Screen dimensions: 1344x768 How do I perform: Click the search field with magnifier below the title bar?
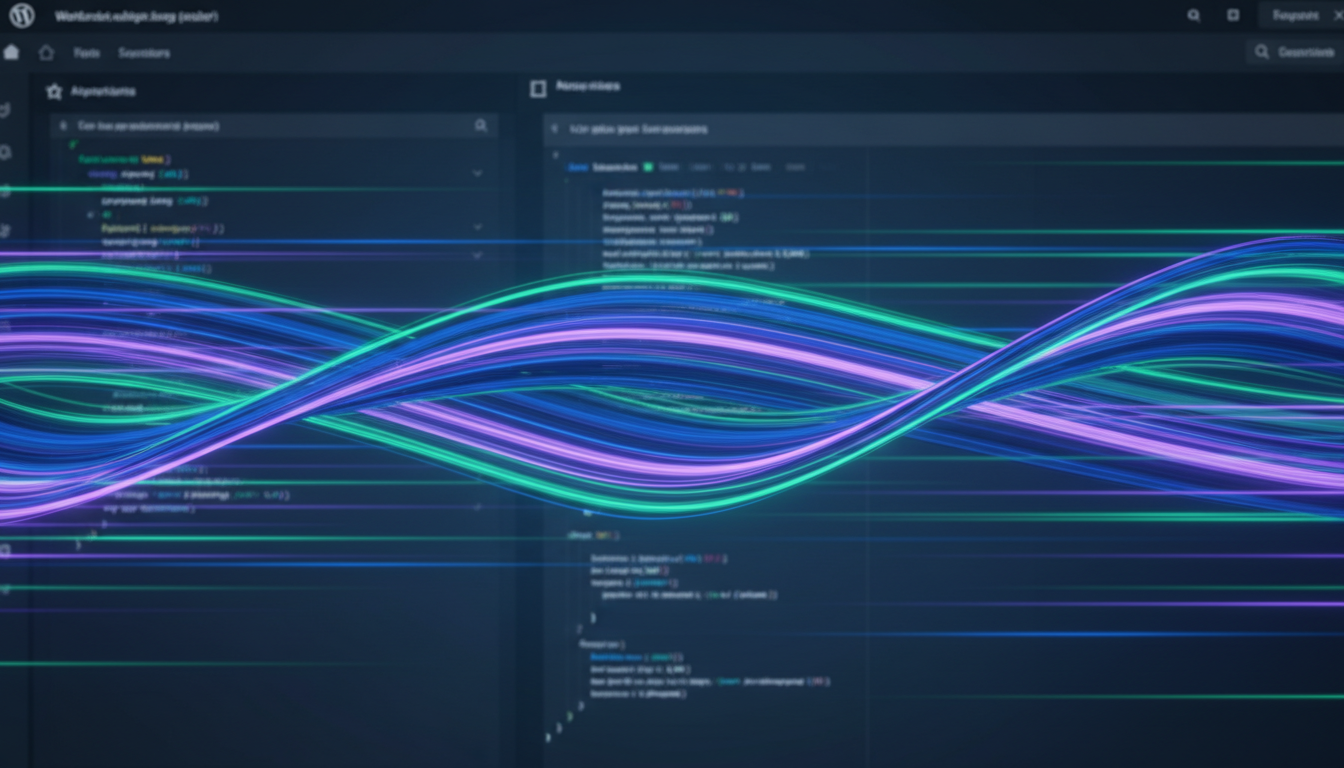[1294, 52]
